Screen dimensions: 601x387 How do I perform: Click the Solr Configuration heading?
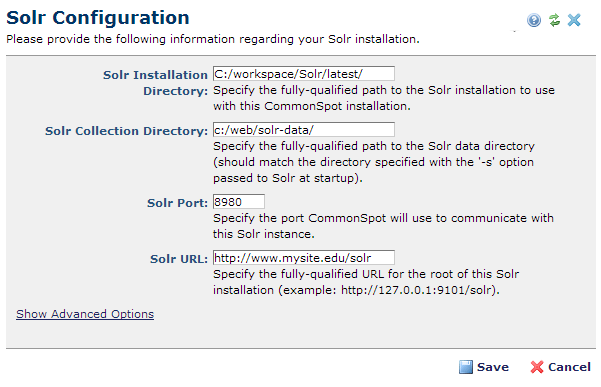pyautogui.click(x=98, y=18)
